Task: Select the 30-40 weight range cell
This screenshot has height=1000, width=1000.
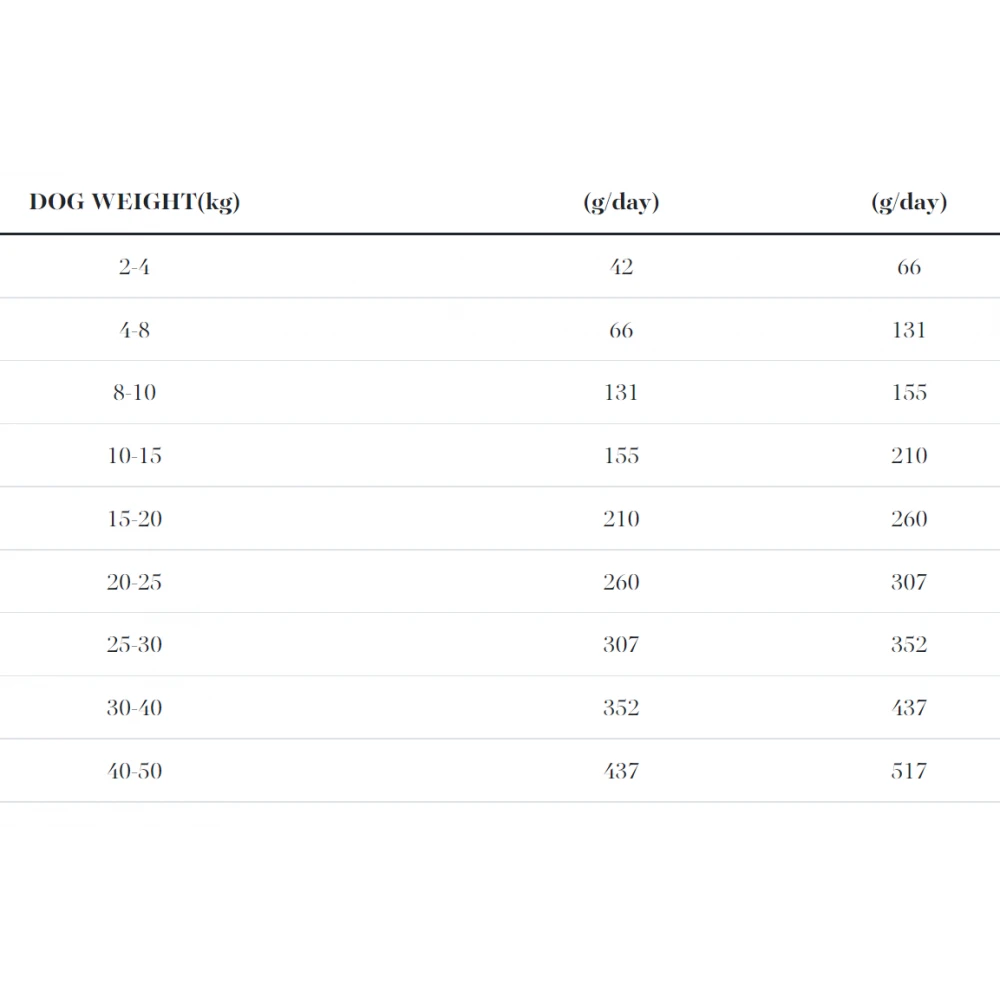Action: click(x=134, y=708)
